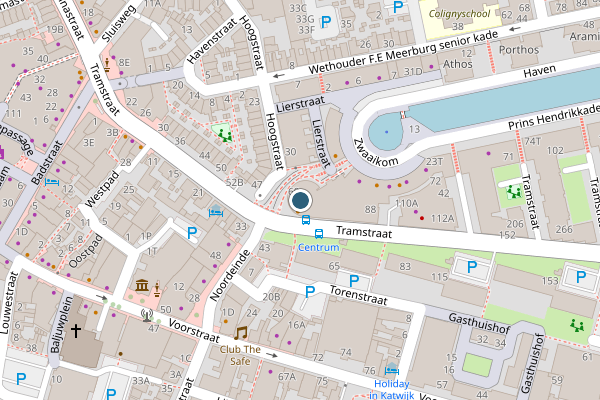The image size is (600, 400).
Task: Select hotel icon above Holiday in Katwijk
Action: pyautogui.click(x=392, y=369)
